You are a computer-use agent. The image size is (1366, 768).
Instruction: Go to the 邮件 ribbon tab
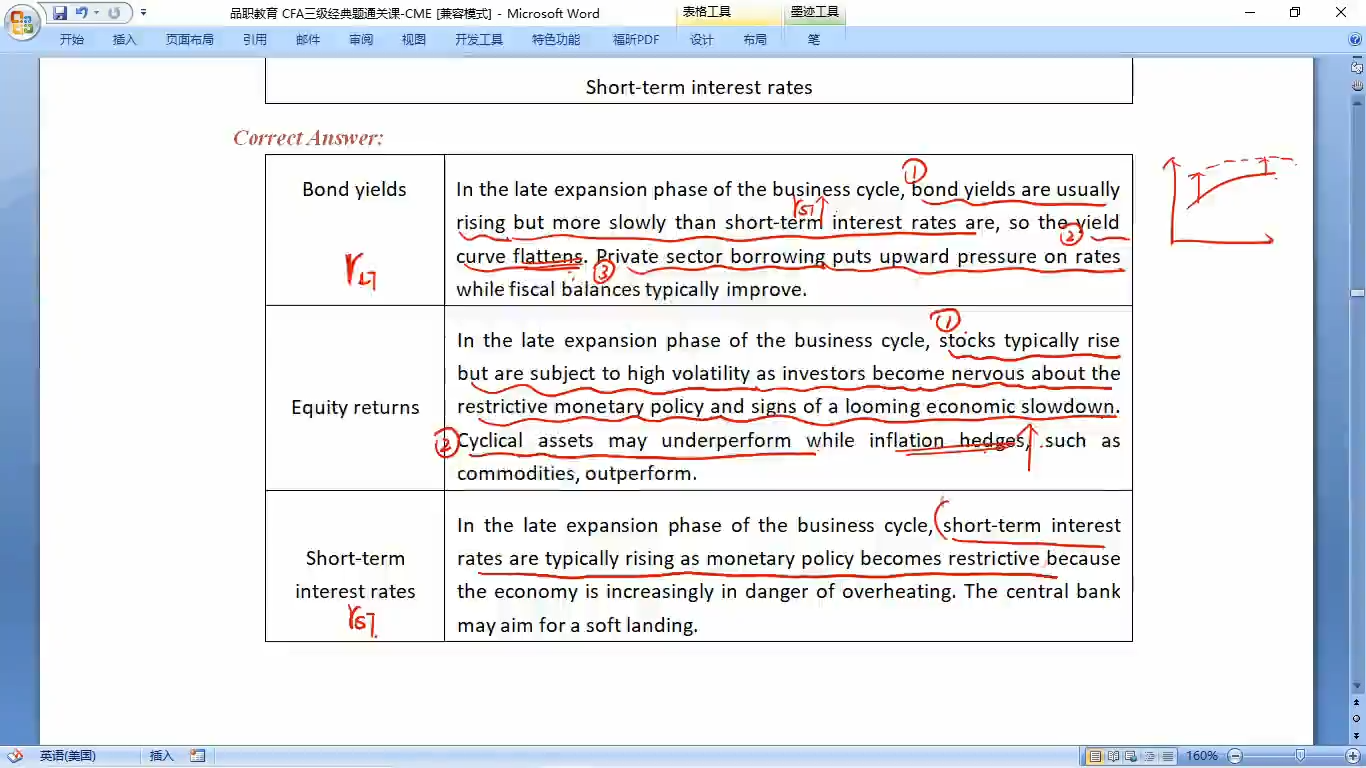[x=308, y=40]
